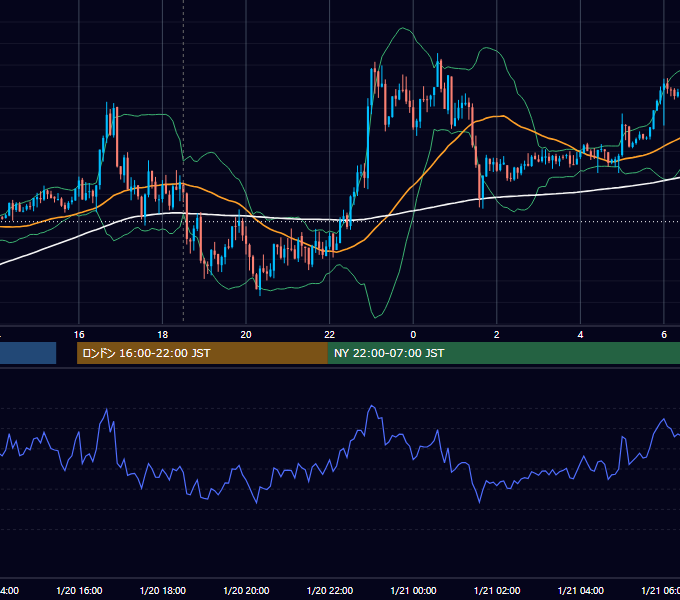Click the 16 hour label on price chart axis
Image resolution: width=680 pixels, height=600 pixels.
tap(79, 335)
